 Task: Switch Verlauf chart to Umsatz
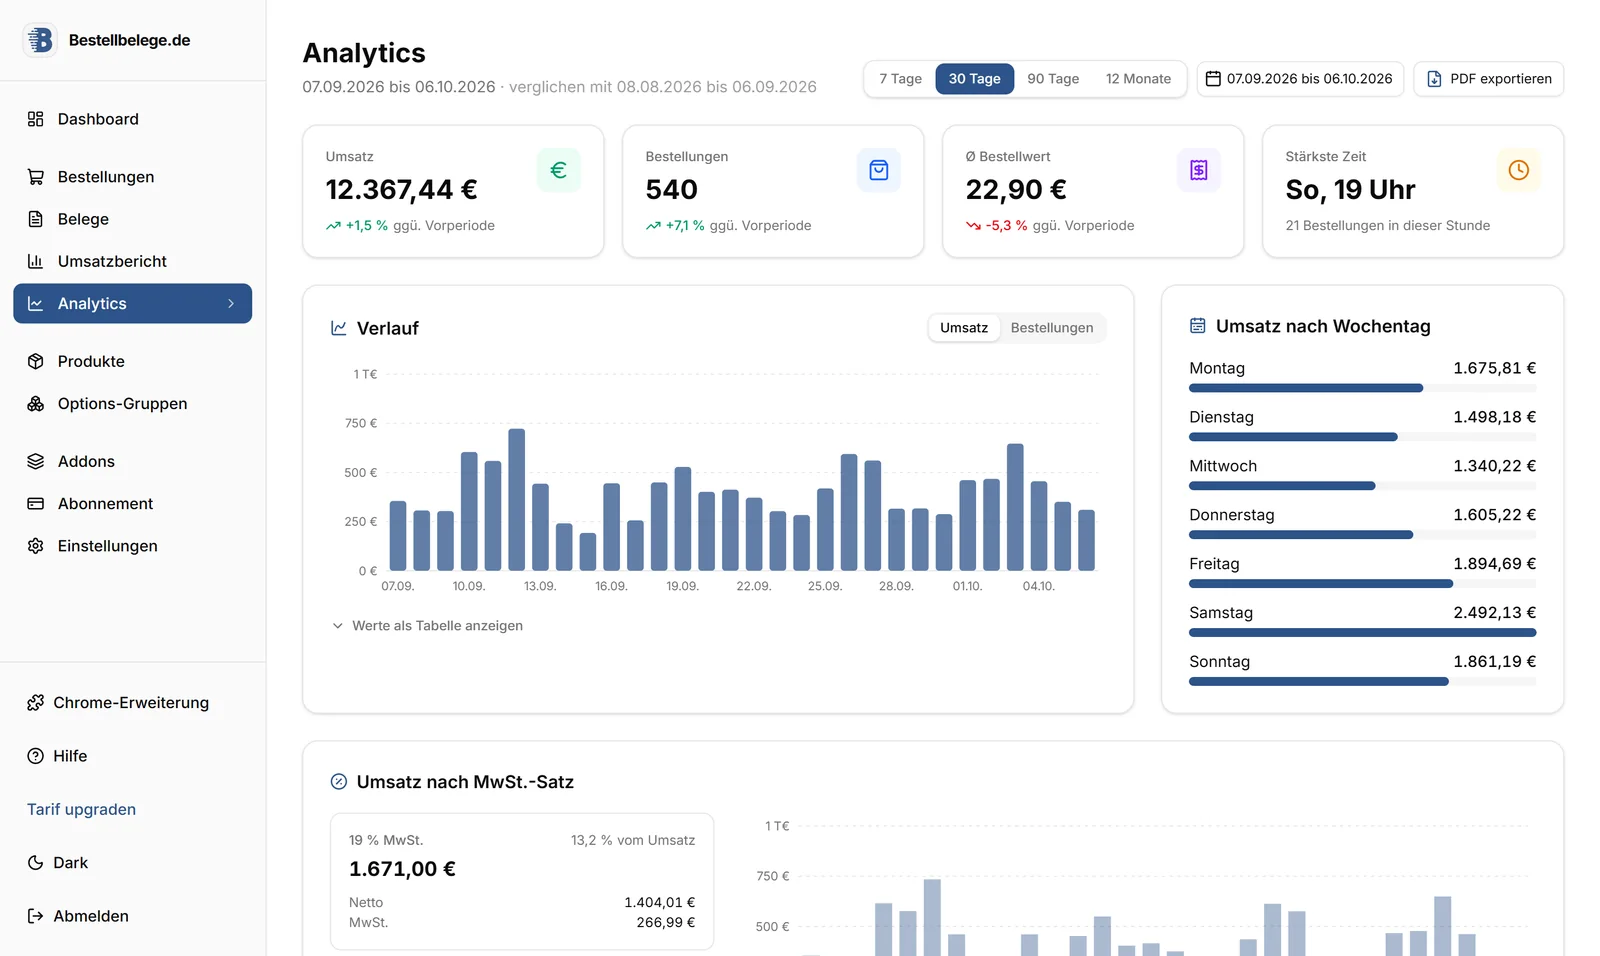pos(964,328)
